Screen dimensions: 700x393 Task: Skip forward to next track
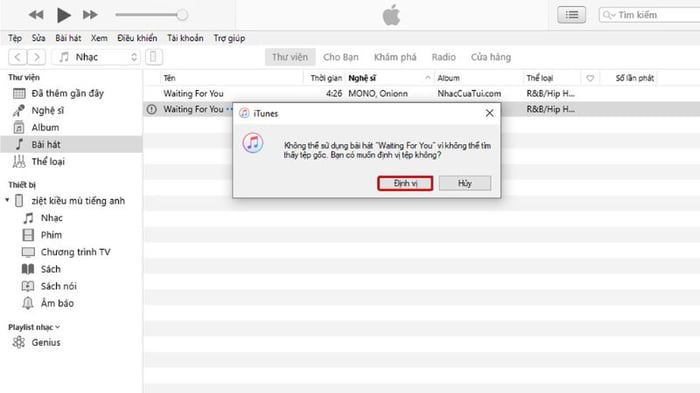pyautogui.click(x=90, y=15)
